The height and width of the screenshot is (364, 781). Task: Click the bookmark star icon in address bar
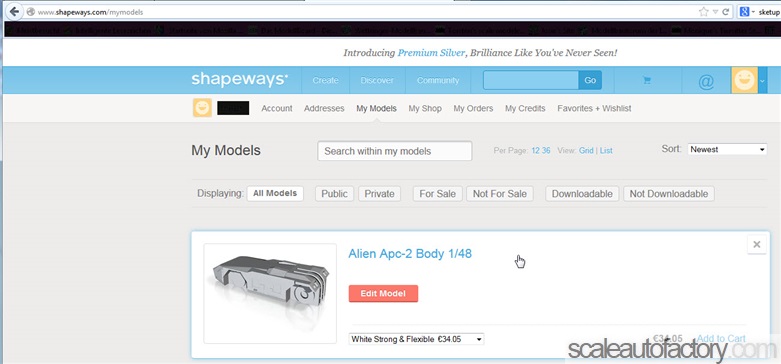point(703,11)
